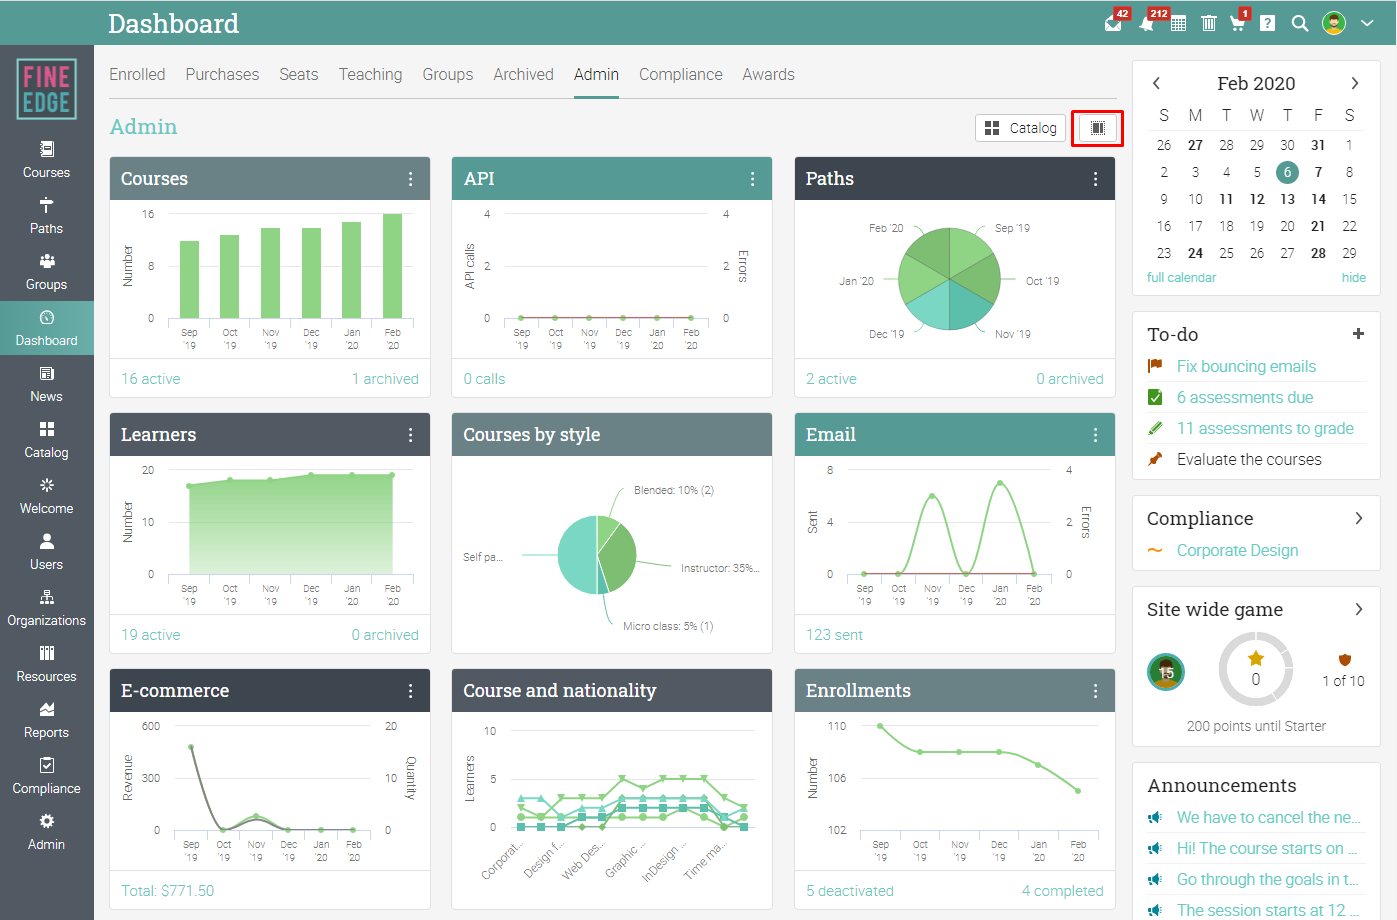
Task: Open the help question mark icon
Action: (x=1267, y=23)
